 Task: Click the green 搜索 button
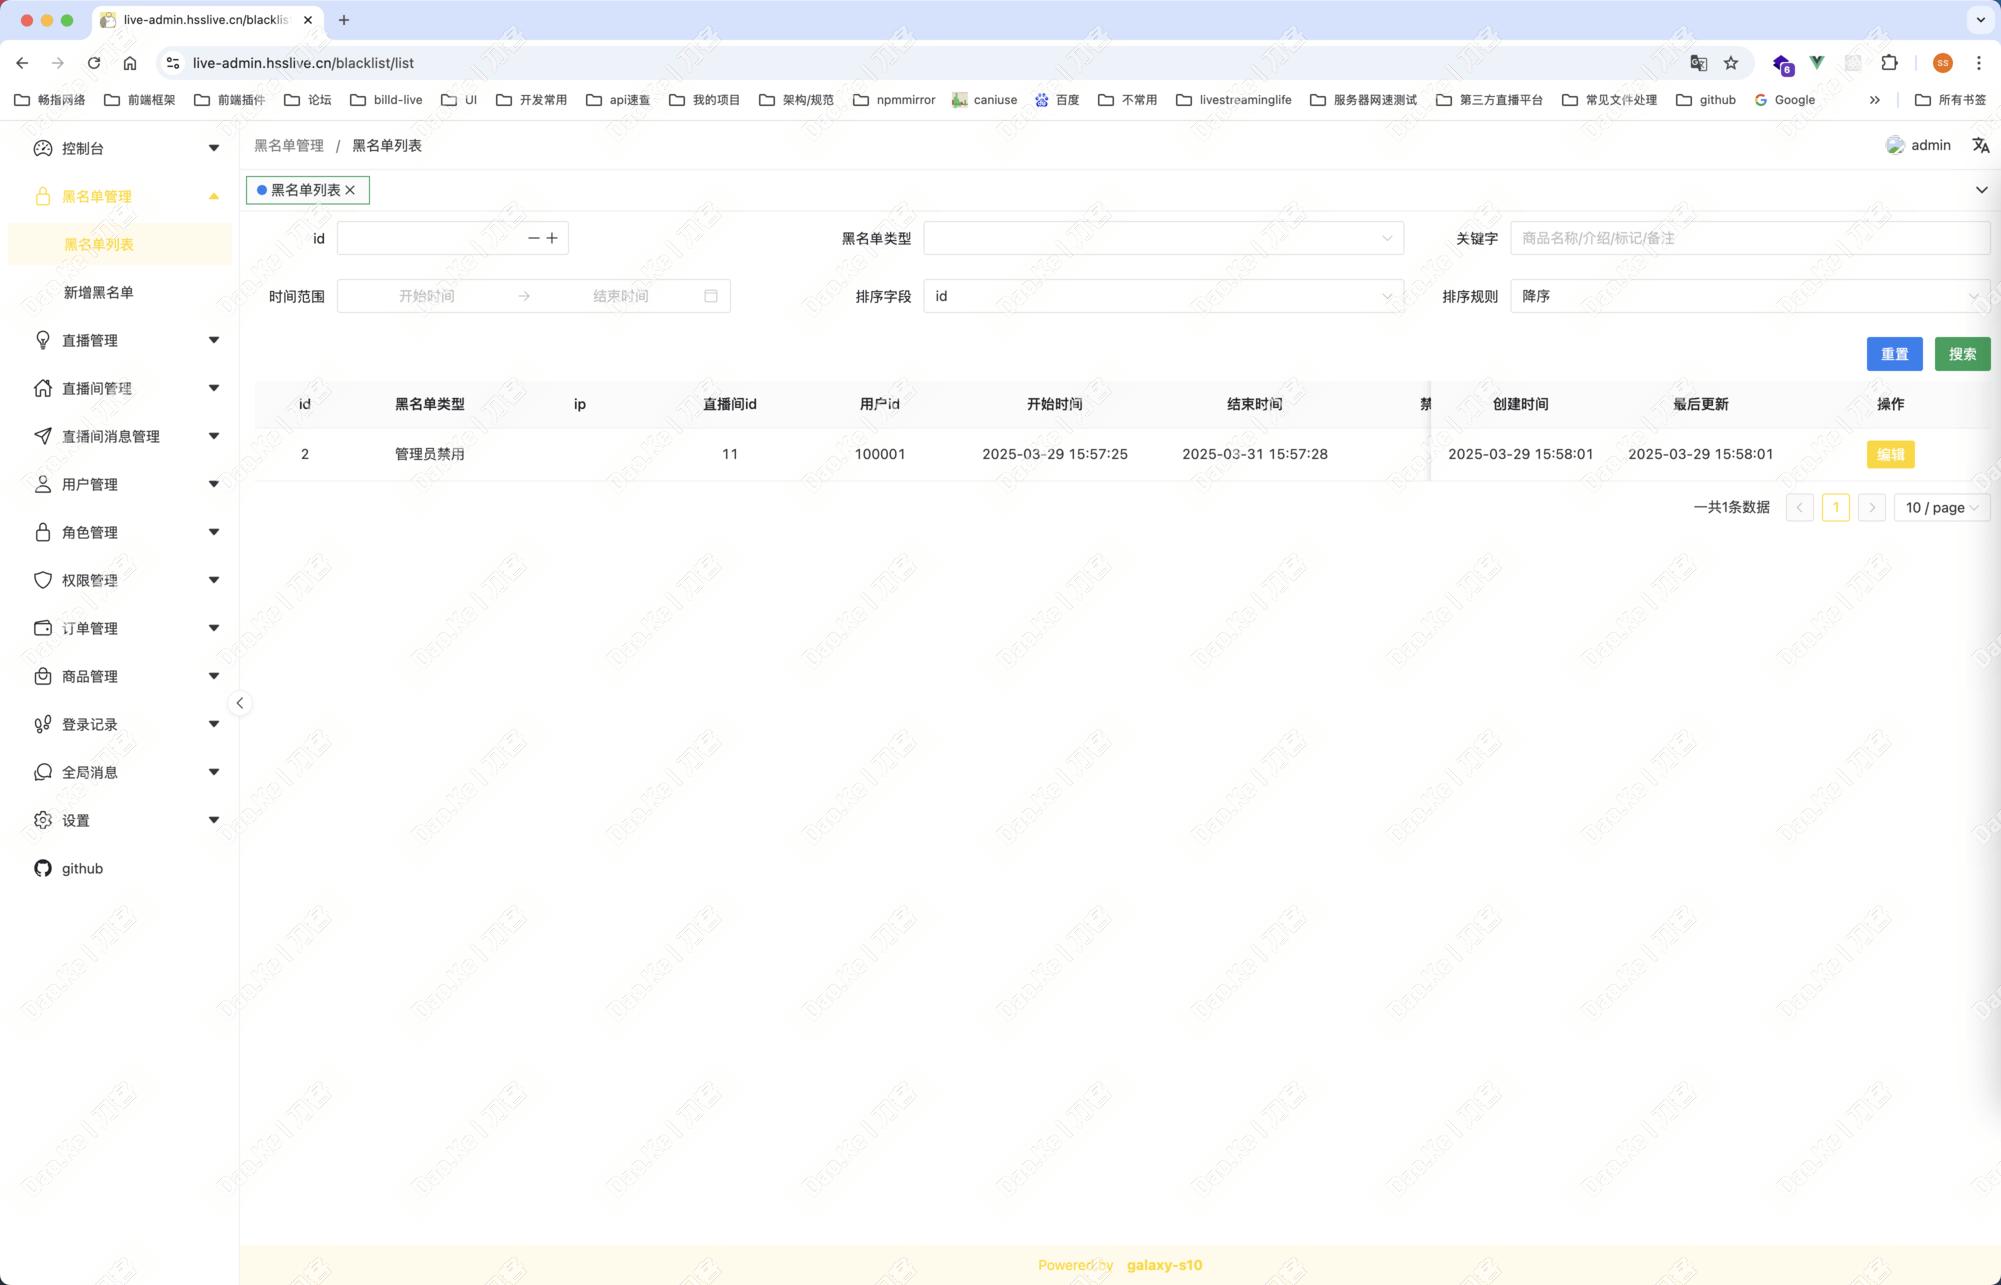(x=1962, y=354)
